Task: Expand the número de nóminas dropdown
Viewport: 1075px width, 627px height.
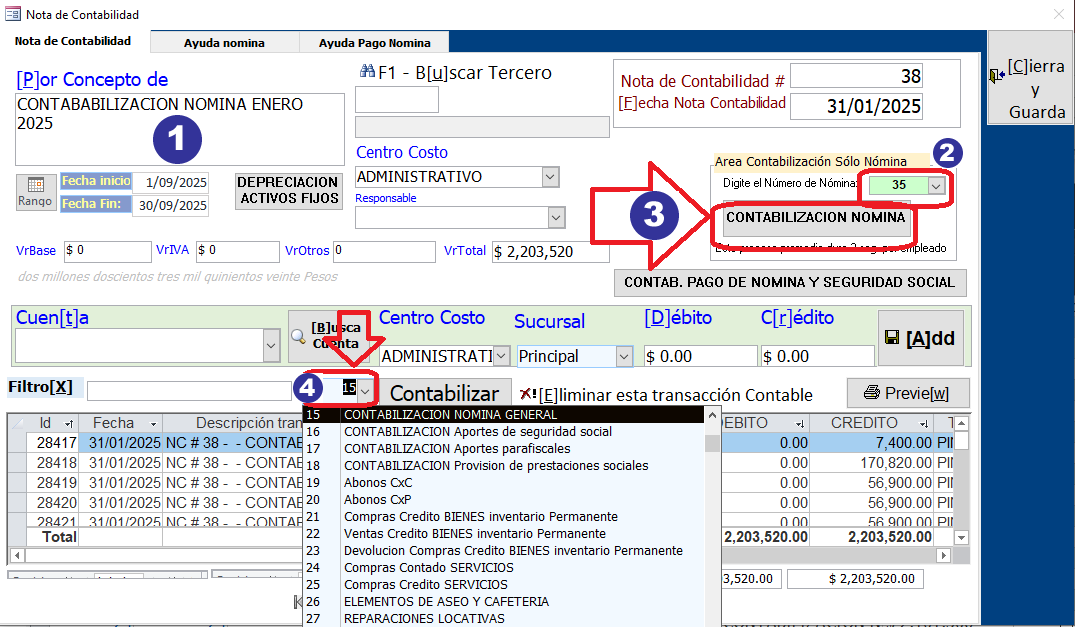Action: pyautogui.click(x=936, y=185)
